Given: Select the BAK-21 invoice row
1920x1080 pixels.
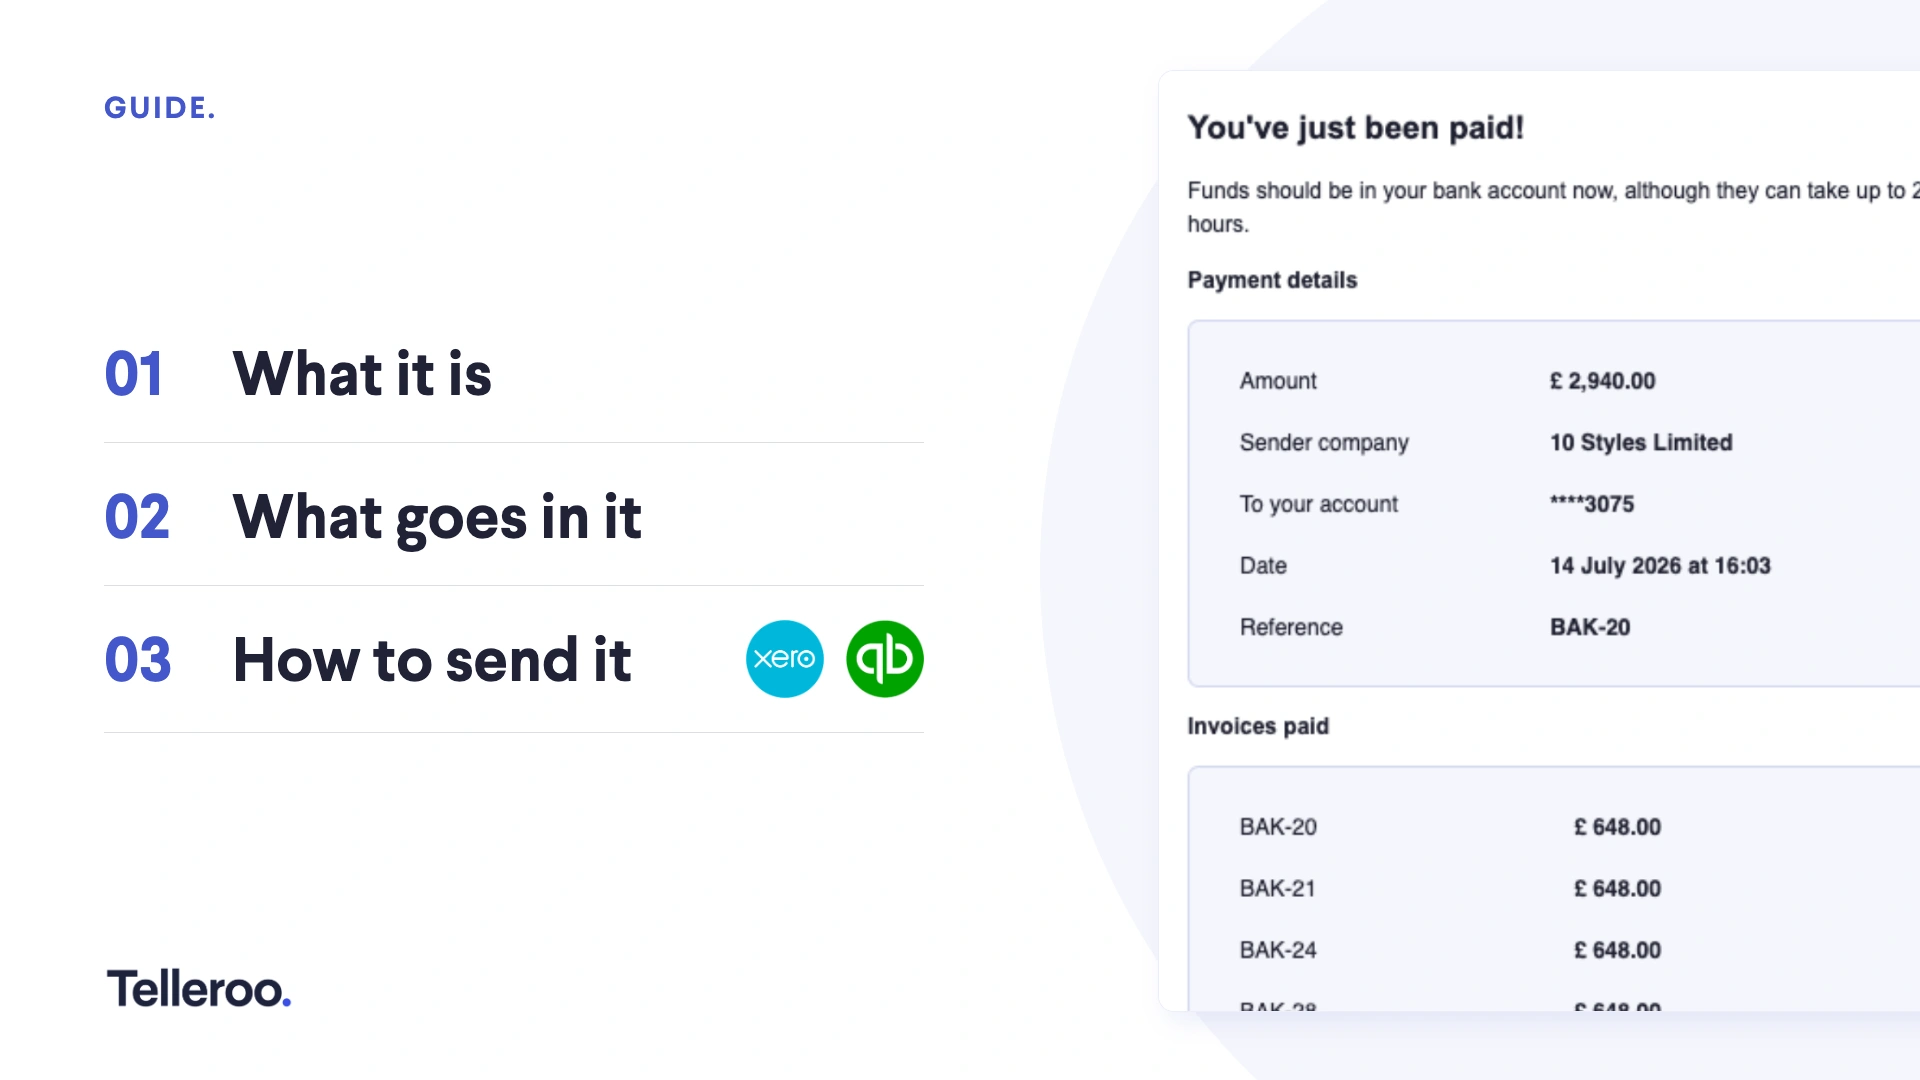Looking at the screenshot, I should coord(1555,888).
